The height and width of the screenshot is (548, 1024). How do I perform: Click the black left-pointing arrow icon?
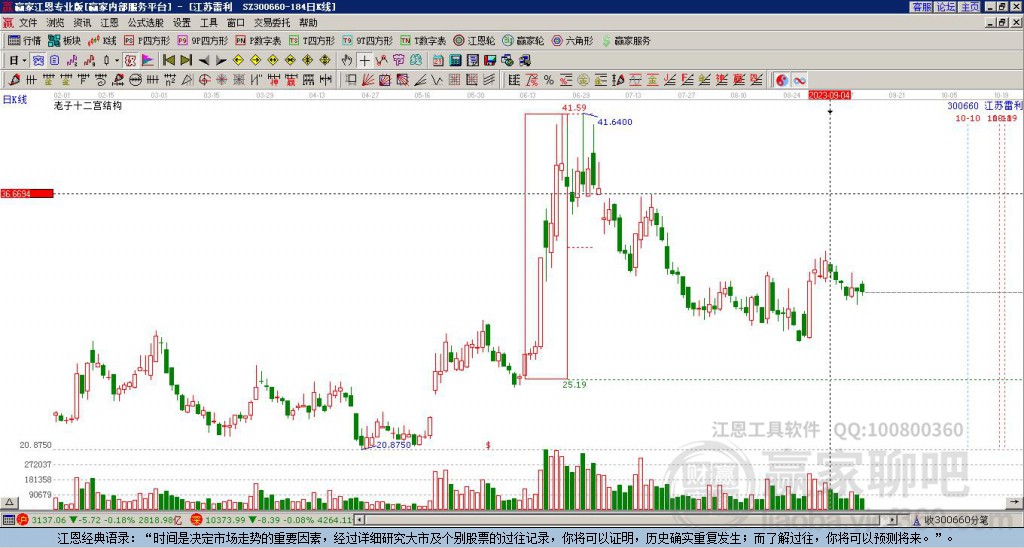204,61
